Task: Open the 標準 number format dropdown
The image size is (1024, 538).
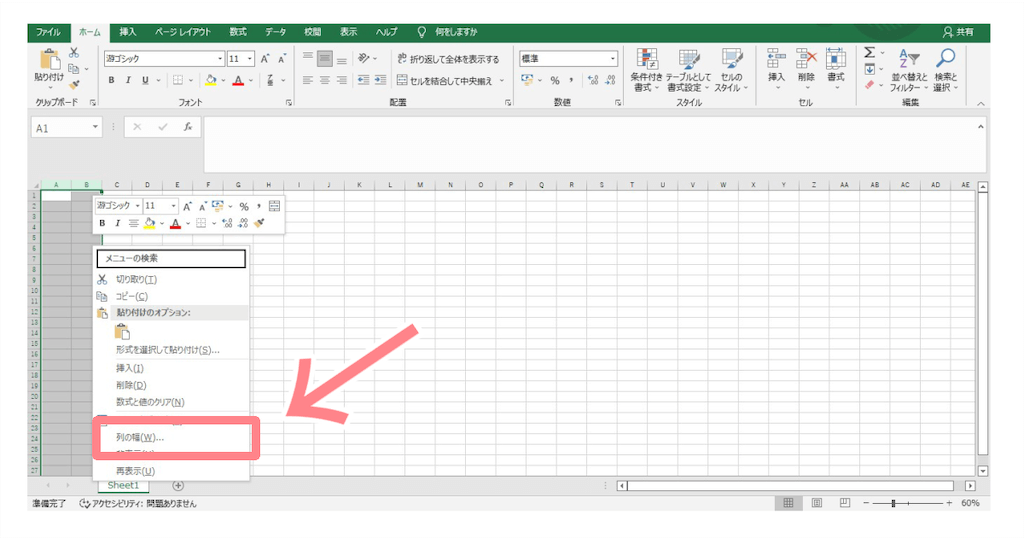Action: pos(613,59)
